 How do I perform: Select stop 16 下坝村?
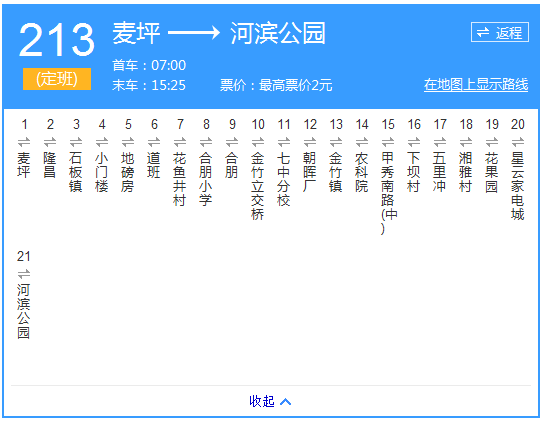[414, 172]
